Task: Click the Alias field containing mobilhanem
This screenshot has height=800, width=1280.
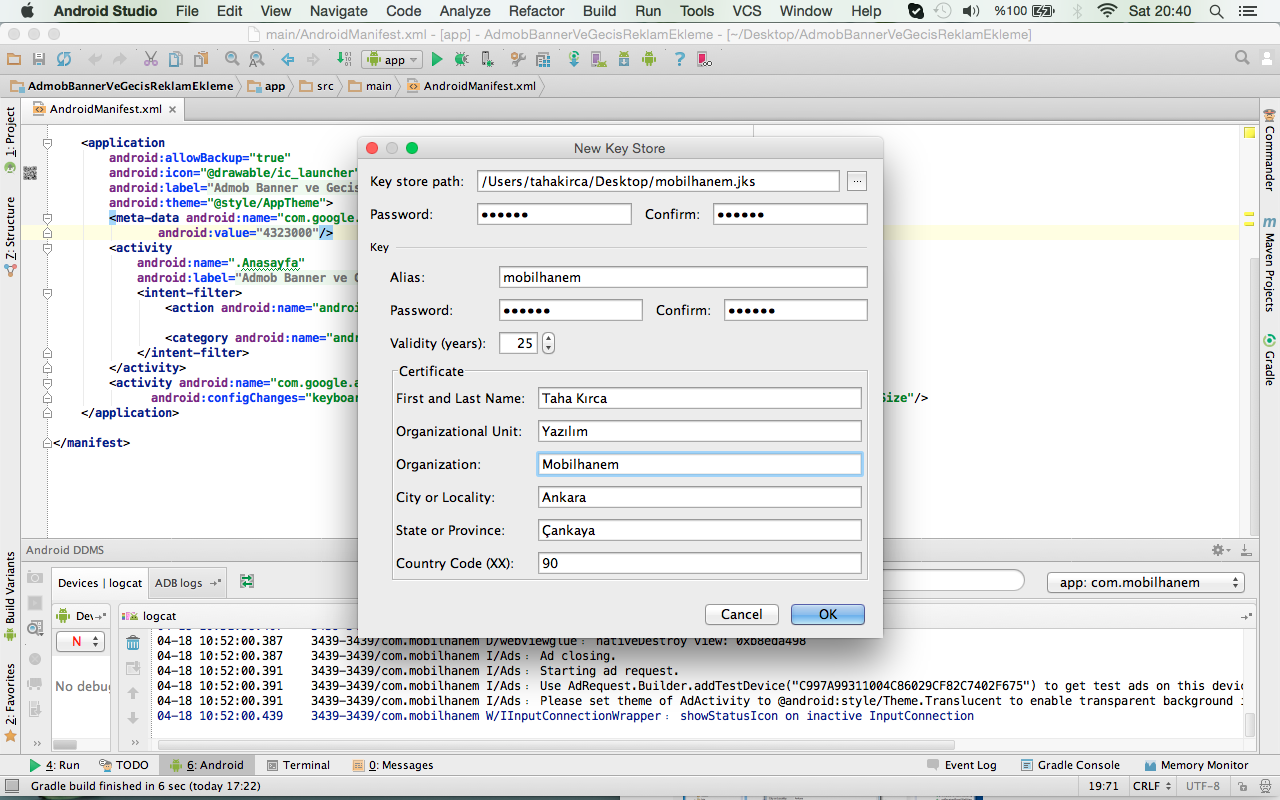Action: pos(683,277)
